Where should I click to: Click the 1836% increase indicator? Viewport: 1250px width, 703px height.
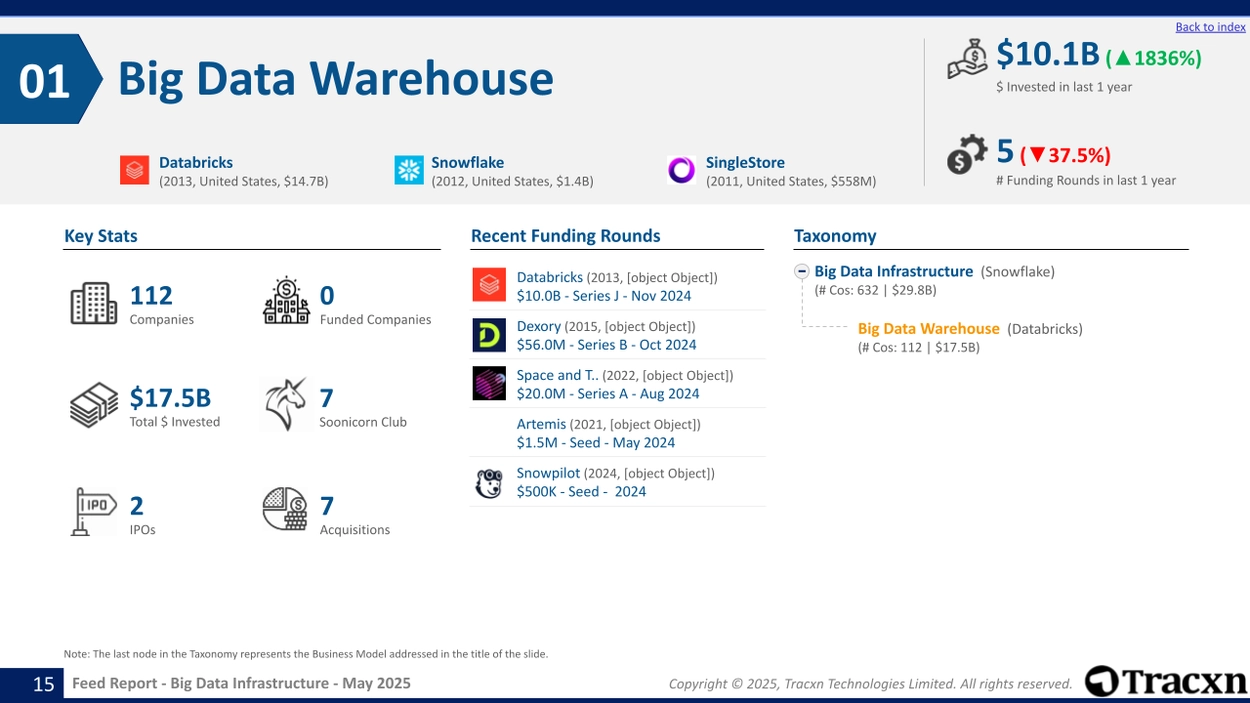1154,58
